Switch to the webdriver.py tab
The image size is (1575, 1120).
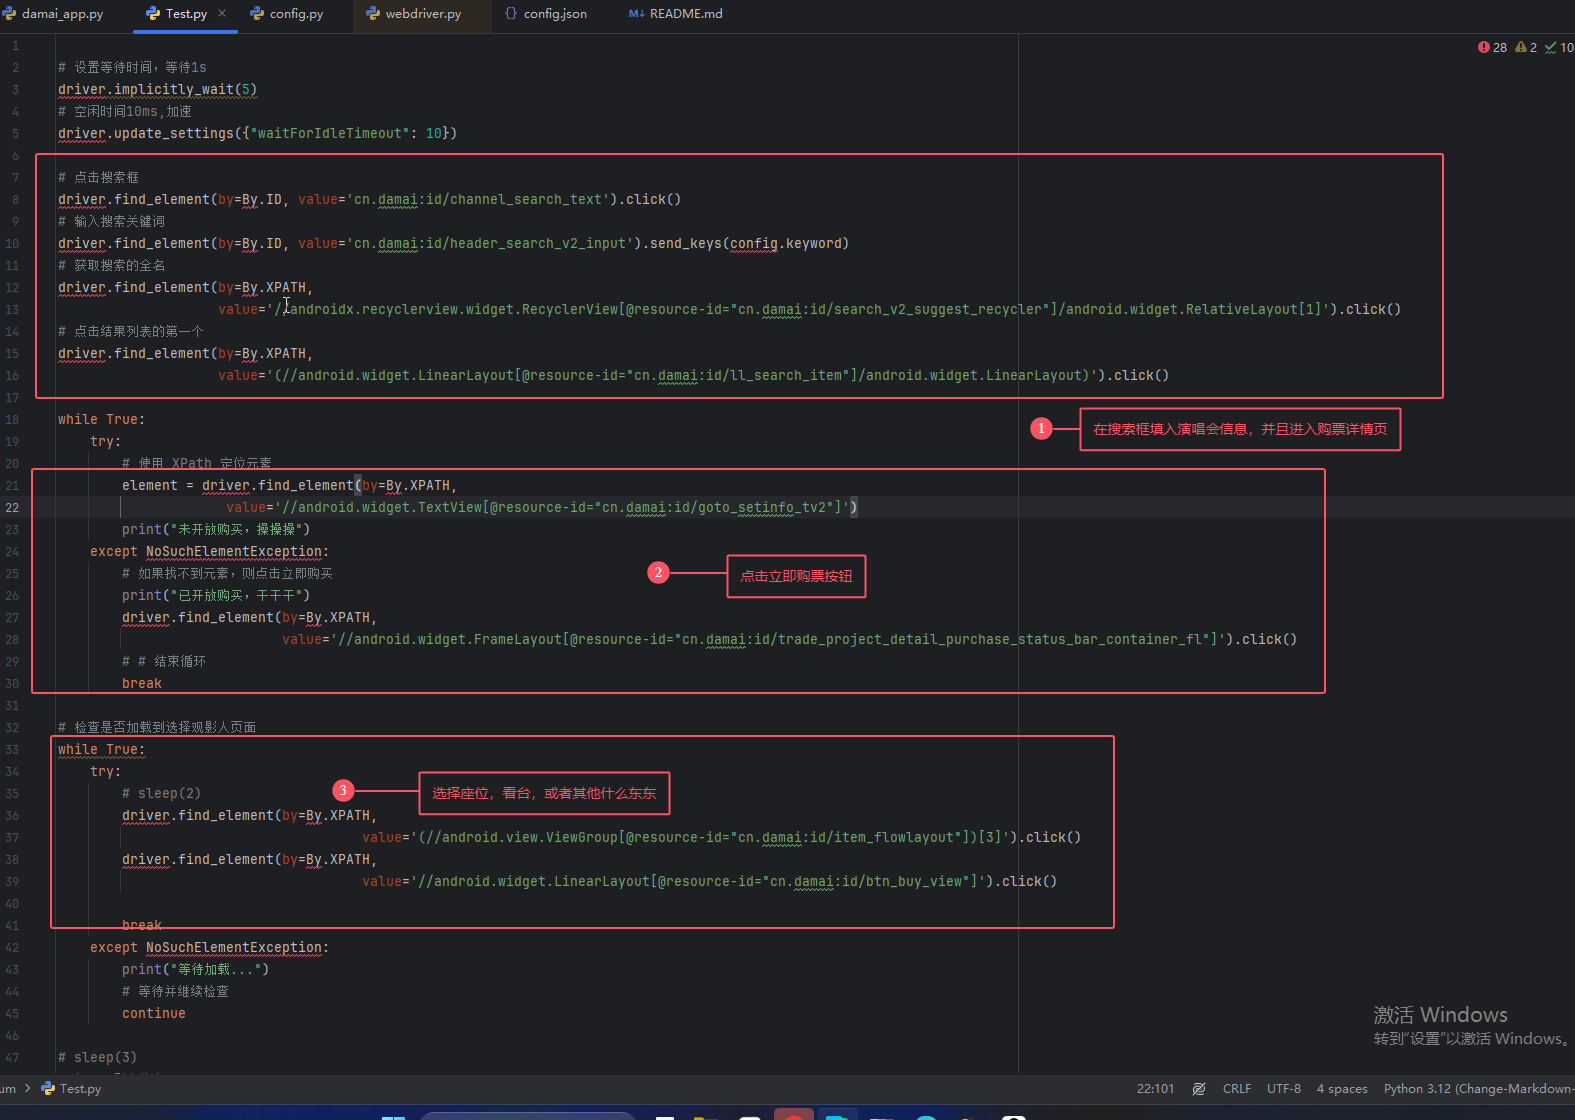[414, 14]
